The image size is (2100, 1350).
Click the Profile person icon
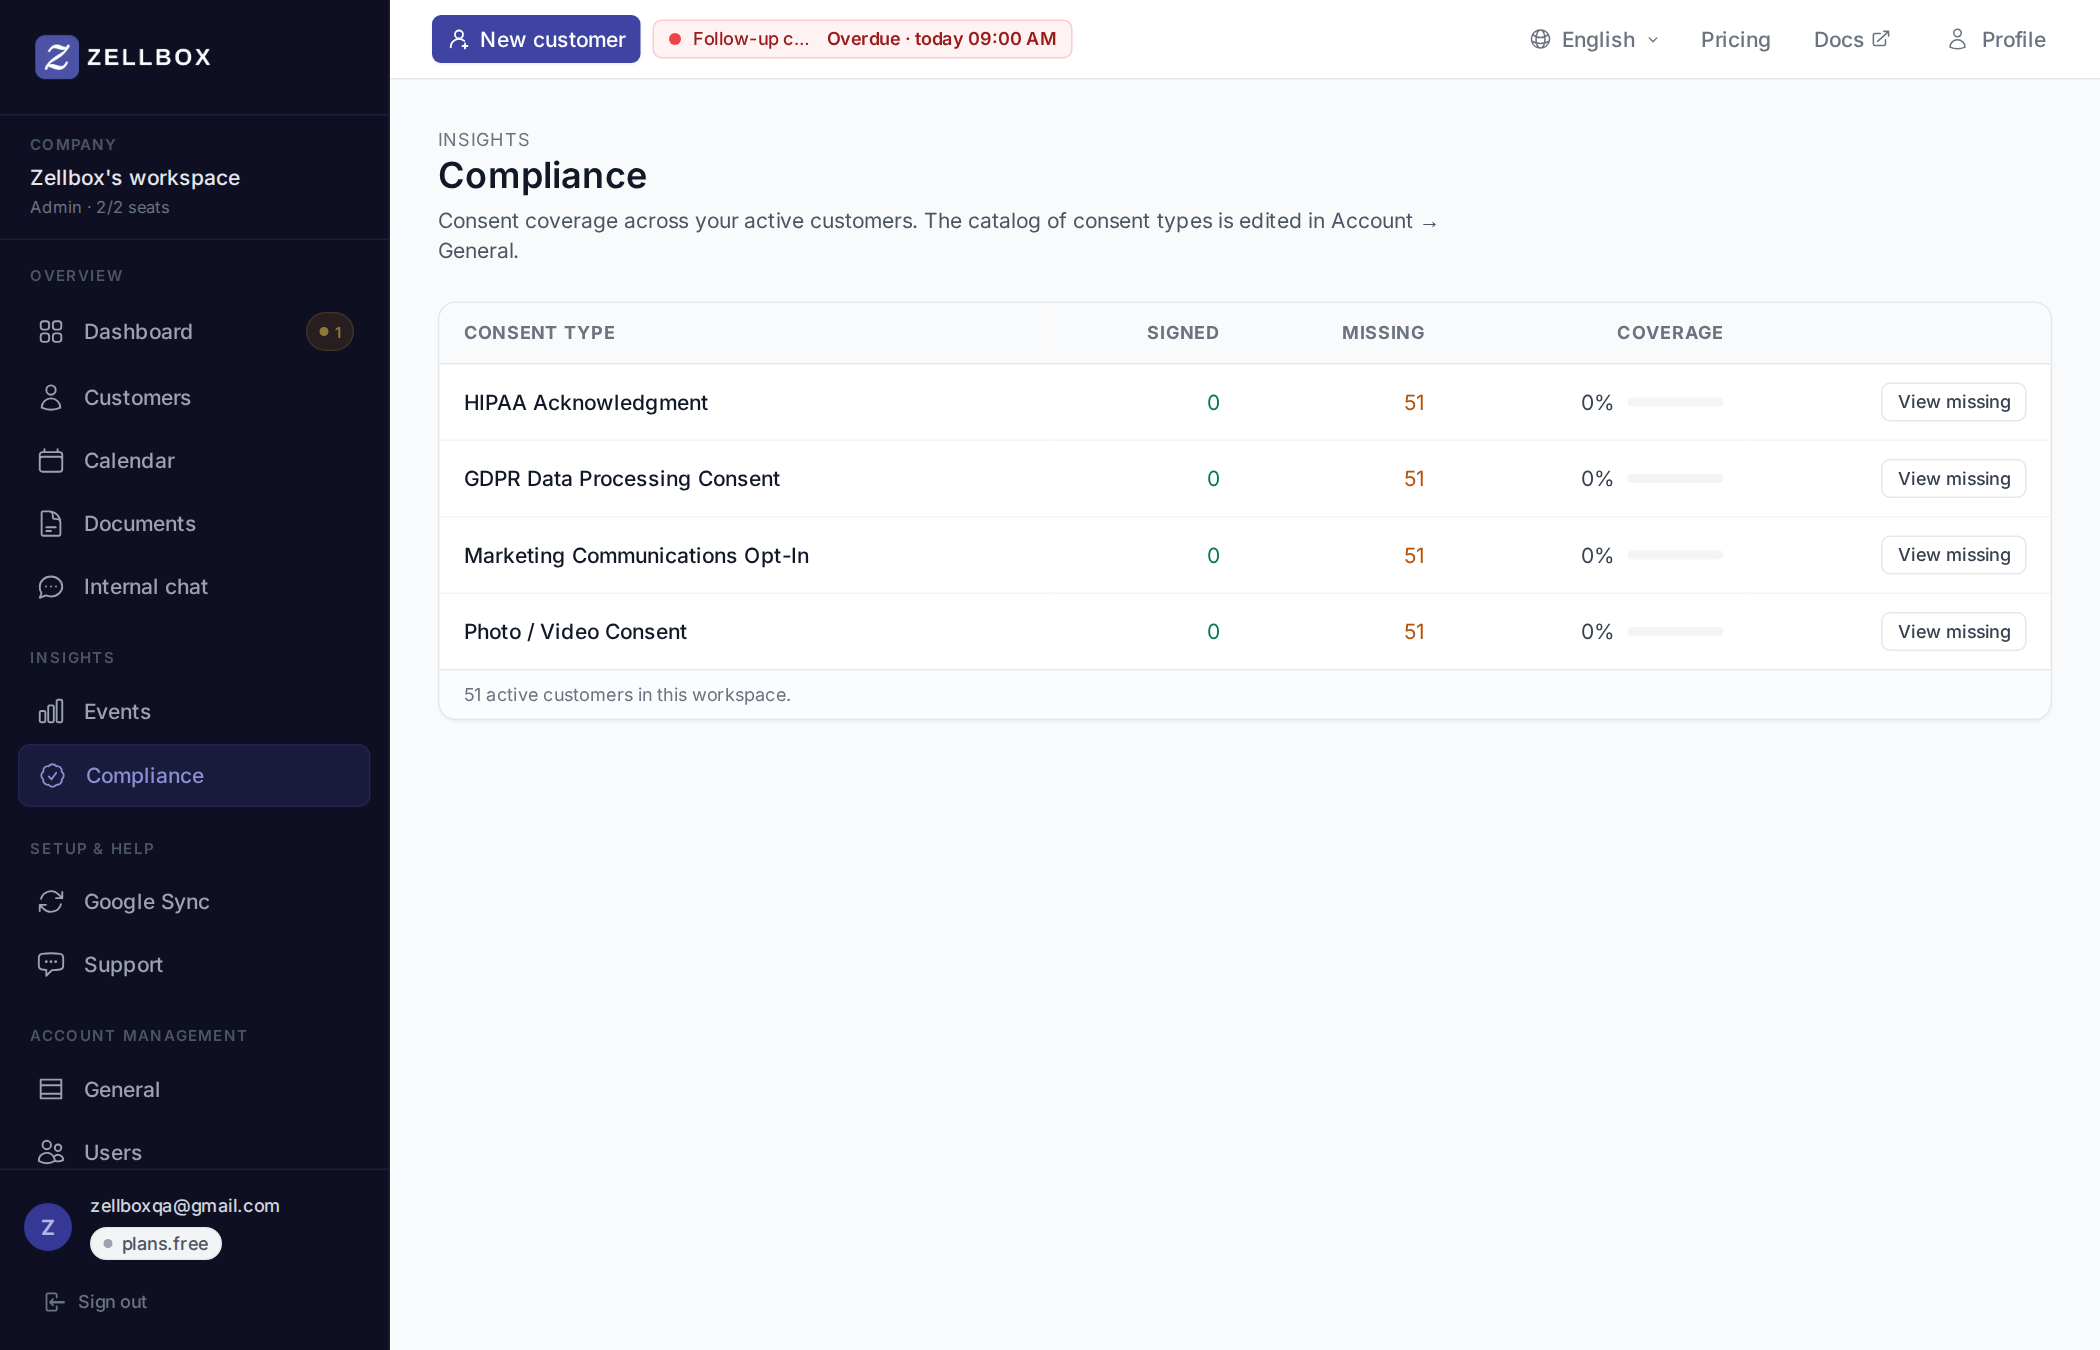1958,39
